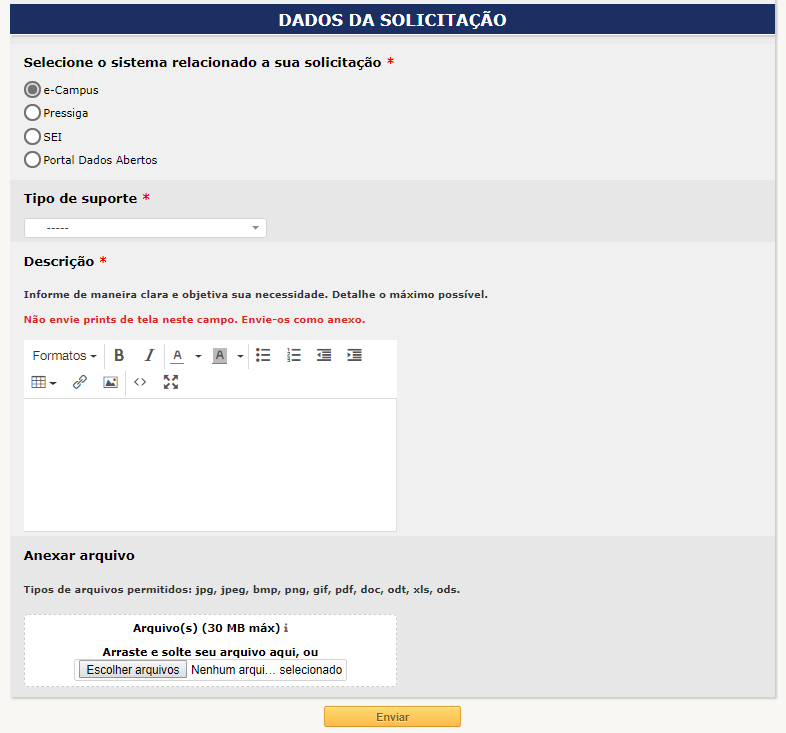Switch the editor to fullscreen mode

170,382
